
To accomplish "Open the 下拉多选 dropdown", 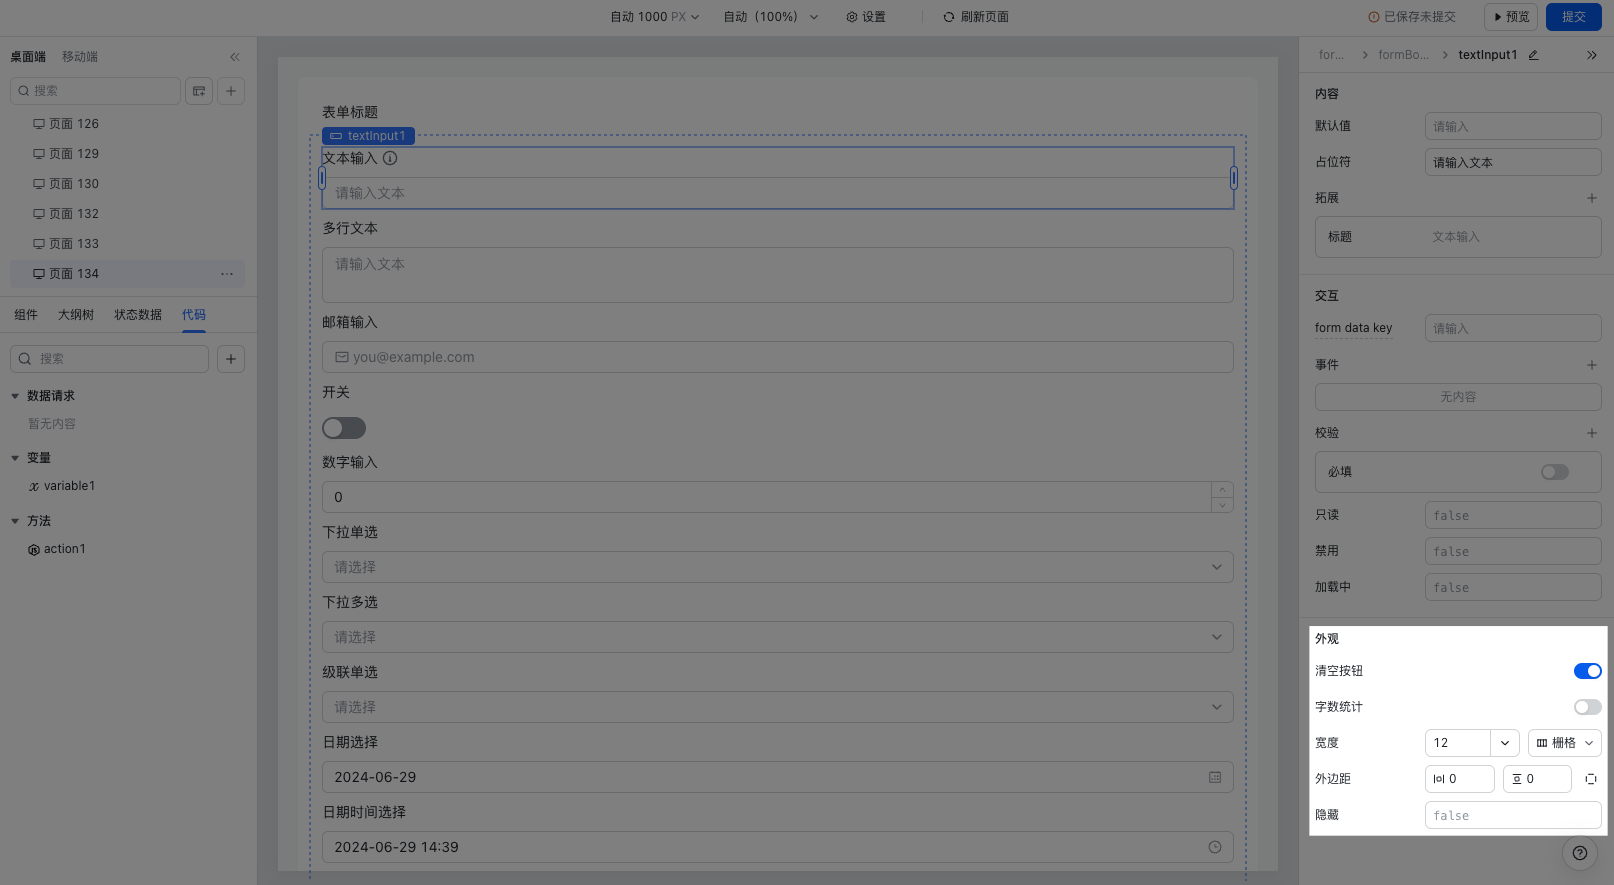I will coord(777,637).
